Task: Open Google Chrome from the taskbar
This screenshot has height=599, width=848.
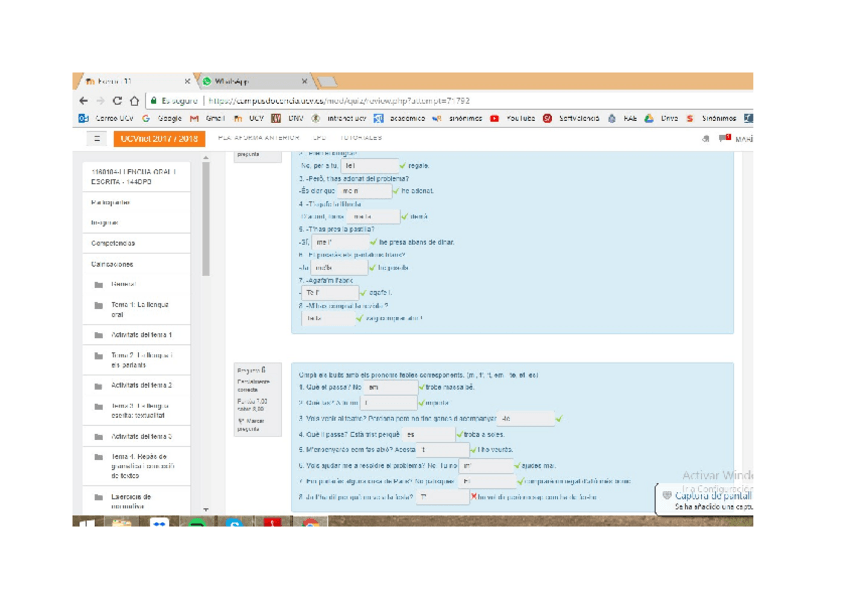Action: coord(310,522)
